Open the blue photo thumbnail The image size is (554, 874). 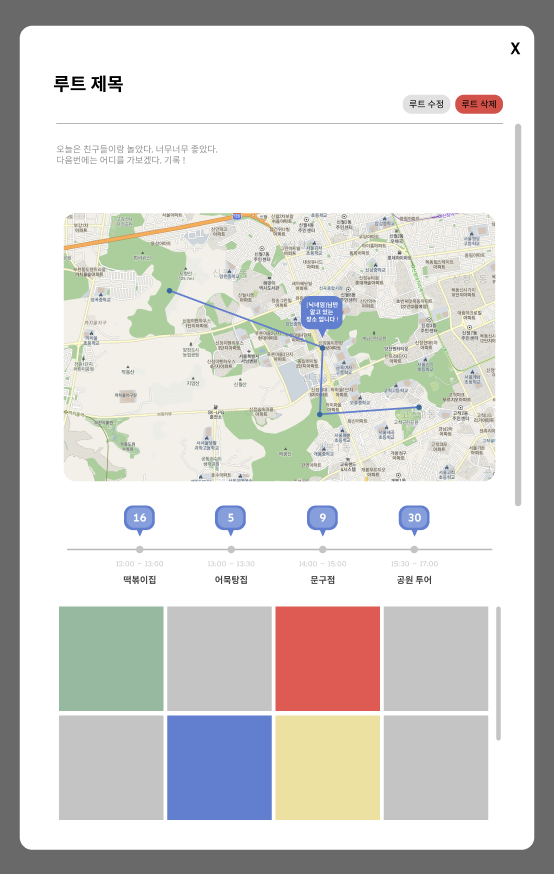[x=220, y=768]
